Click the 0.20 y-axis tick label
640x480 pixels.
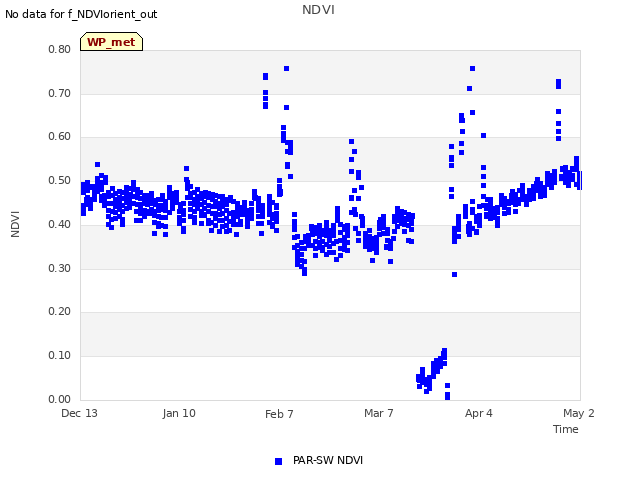[60, 311]
